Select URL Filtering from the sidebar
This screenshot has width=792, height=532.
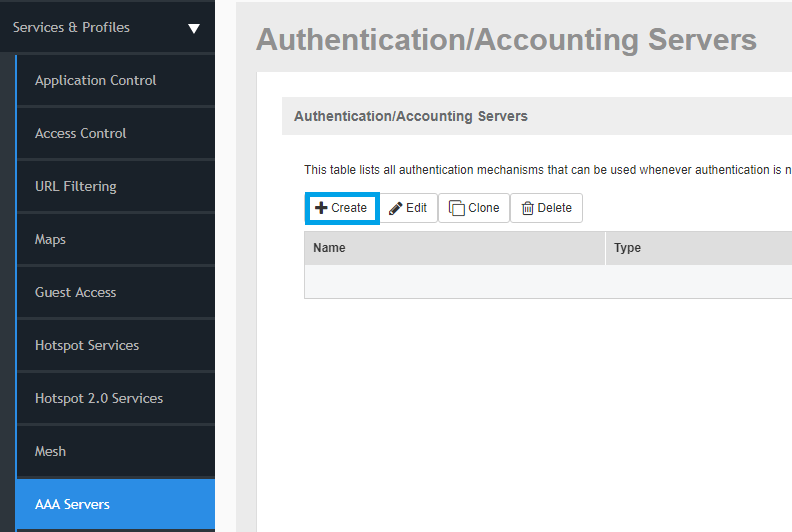coord(76,187)
